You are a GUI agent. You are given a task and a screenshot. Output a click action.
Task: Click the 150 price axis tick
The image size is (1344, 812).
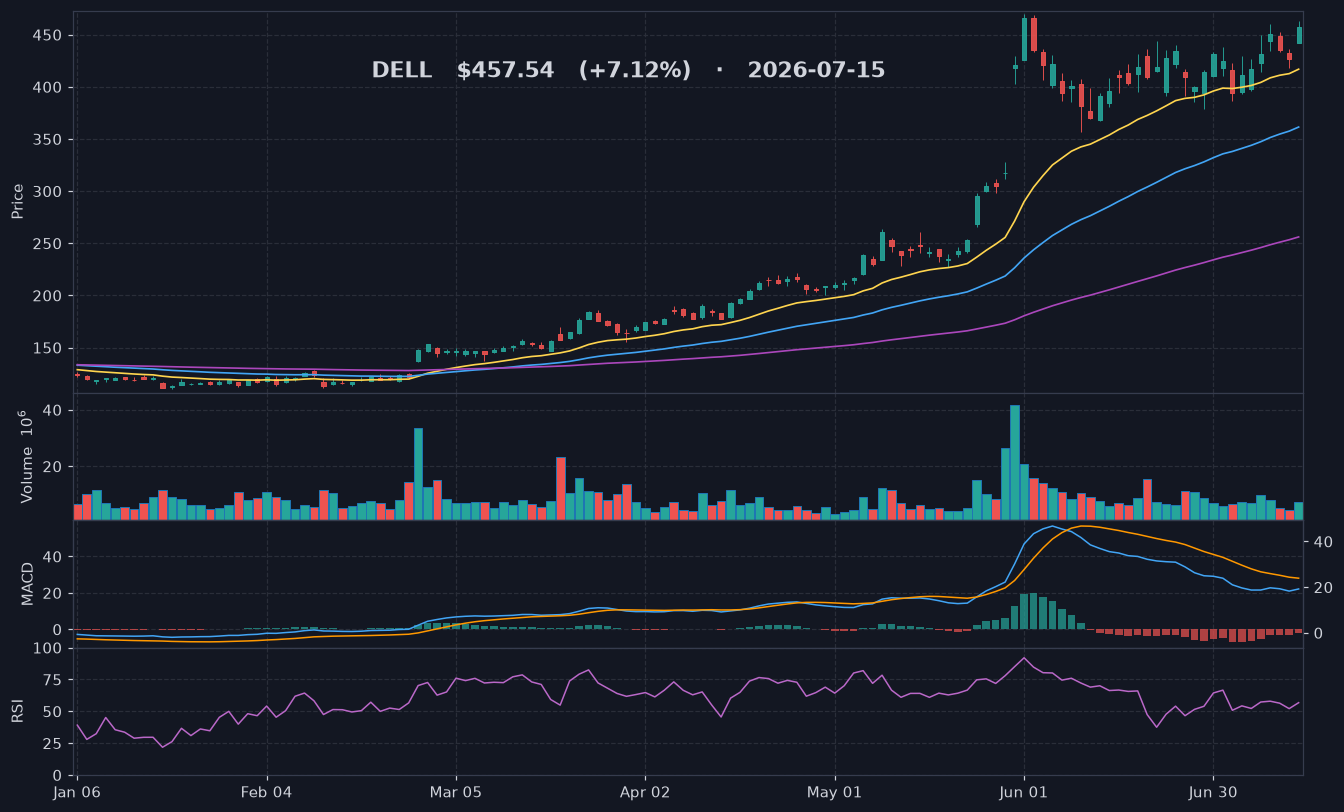pyautogui.click(x=48, y=348)
